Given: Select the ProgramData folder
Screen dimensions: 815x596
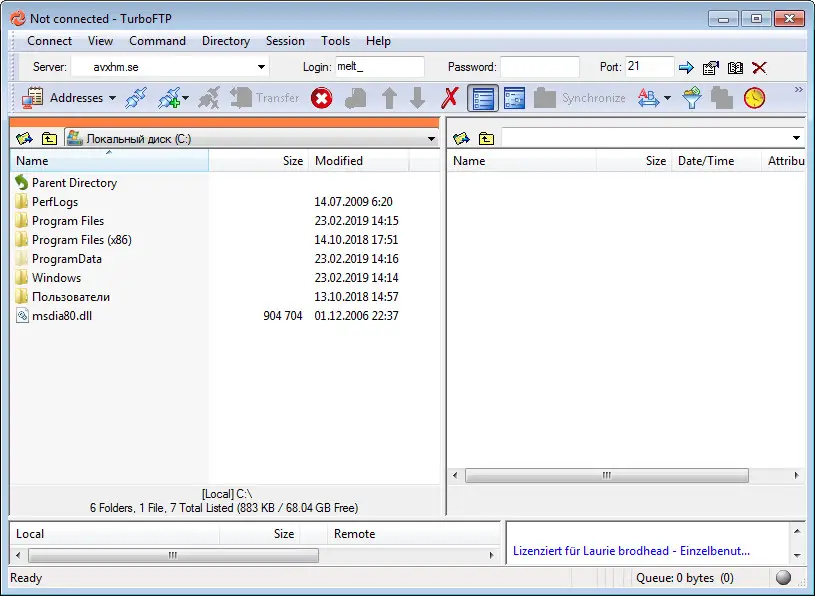Looking at the screenshot, I should [x=67, y=259].
